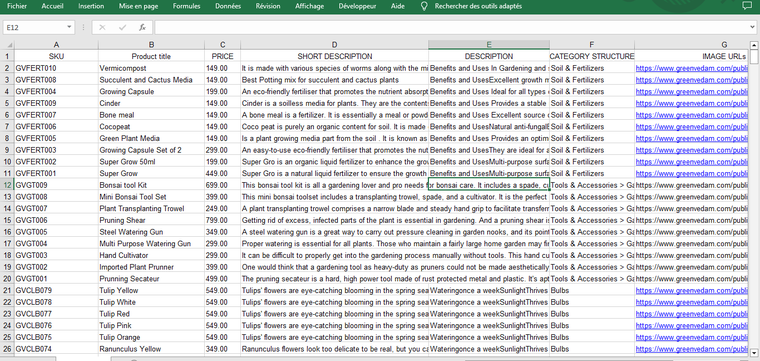Click the CATEGORY STRUCTURE header cell
Image resolution: width=760 pixels, height=361 pixels.
[592, 56]
